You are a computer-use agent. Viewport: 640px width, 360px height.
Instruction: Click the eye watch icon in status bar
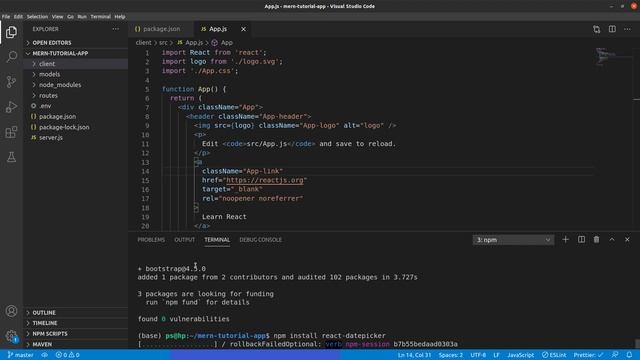[x=44, y=355]
